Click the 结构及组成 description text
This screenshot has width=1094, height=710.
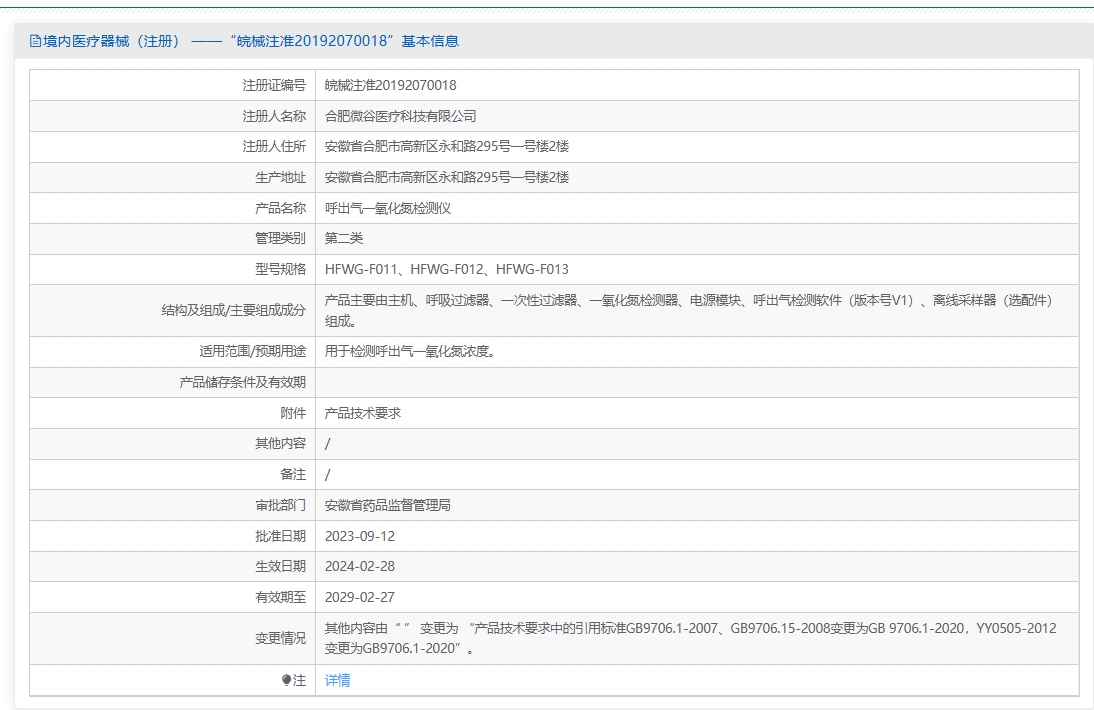[x=689, y=310]
